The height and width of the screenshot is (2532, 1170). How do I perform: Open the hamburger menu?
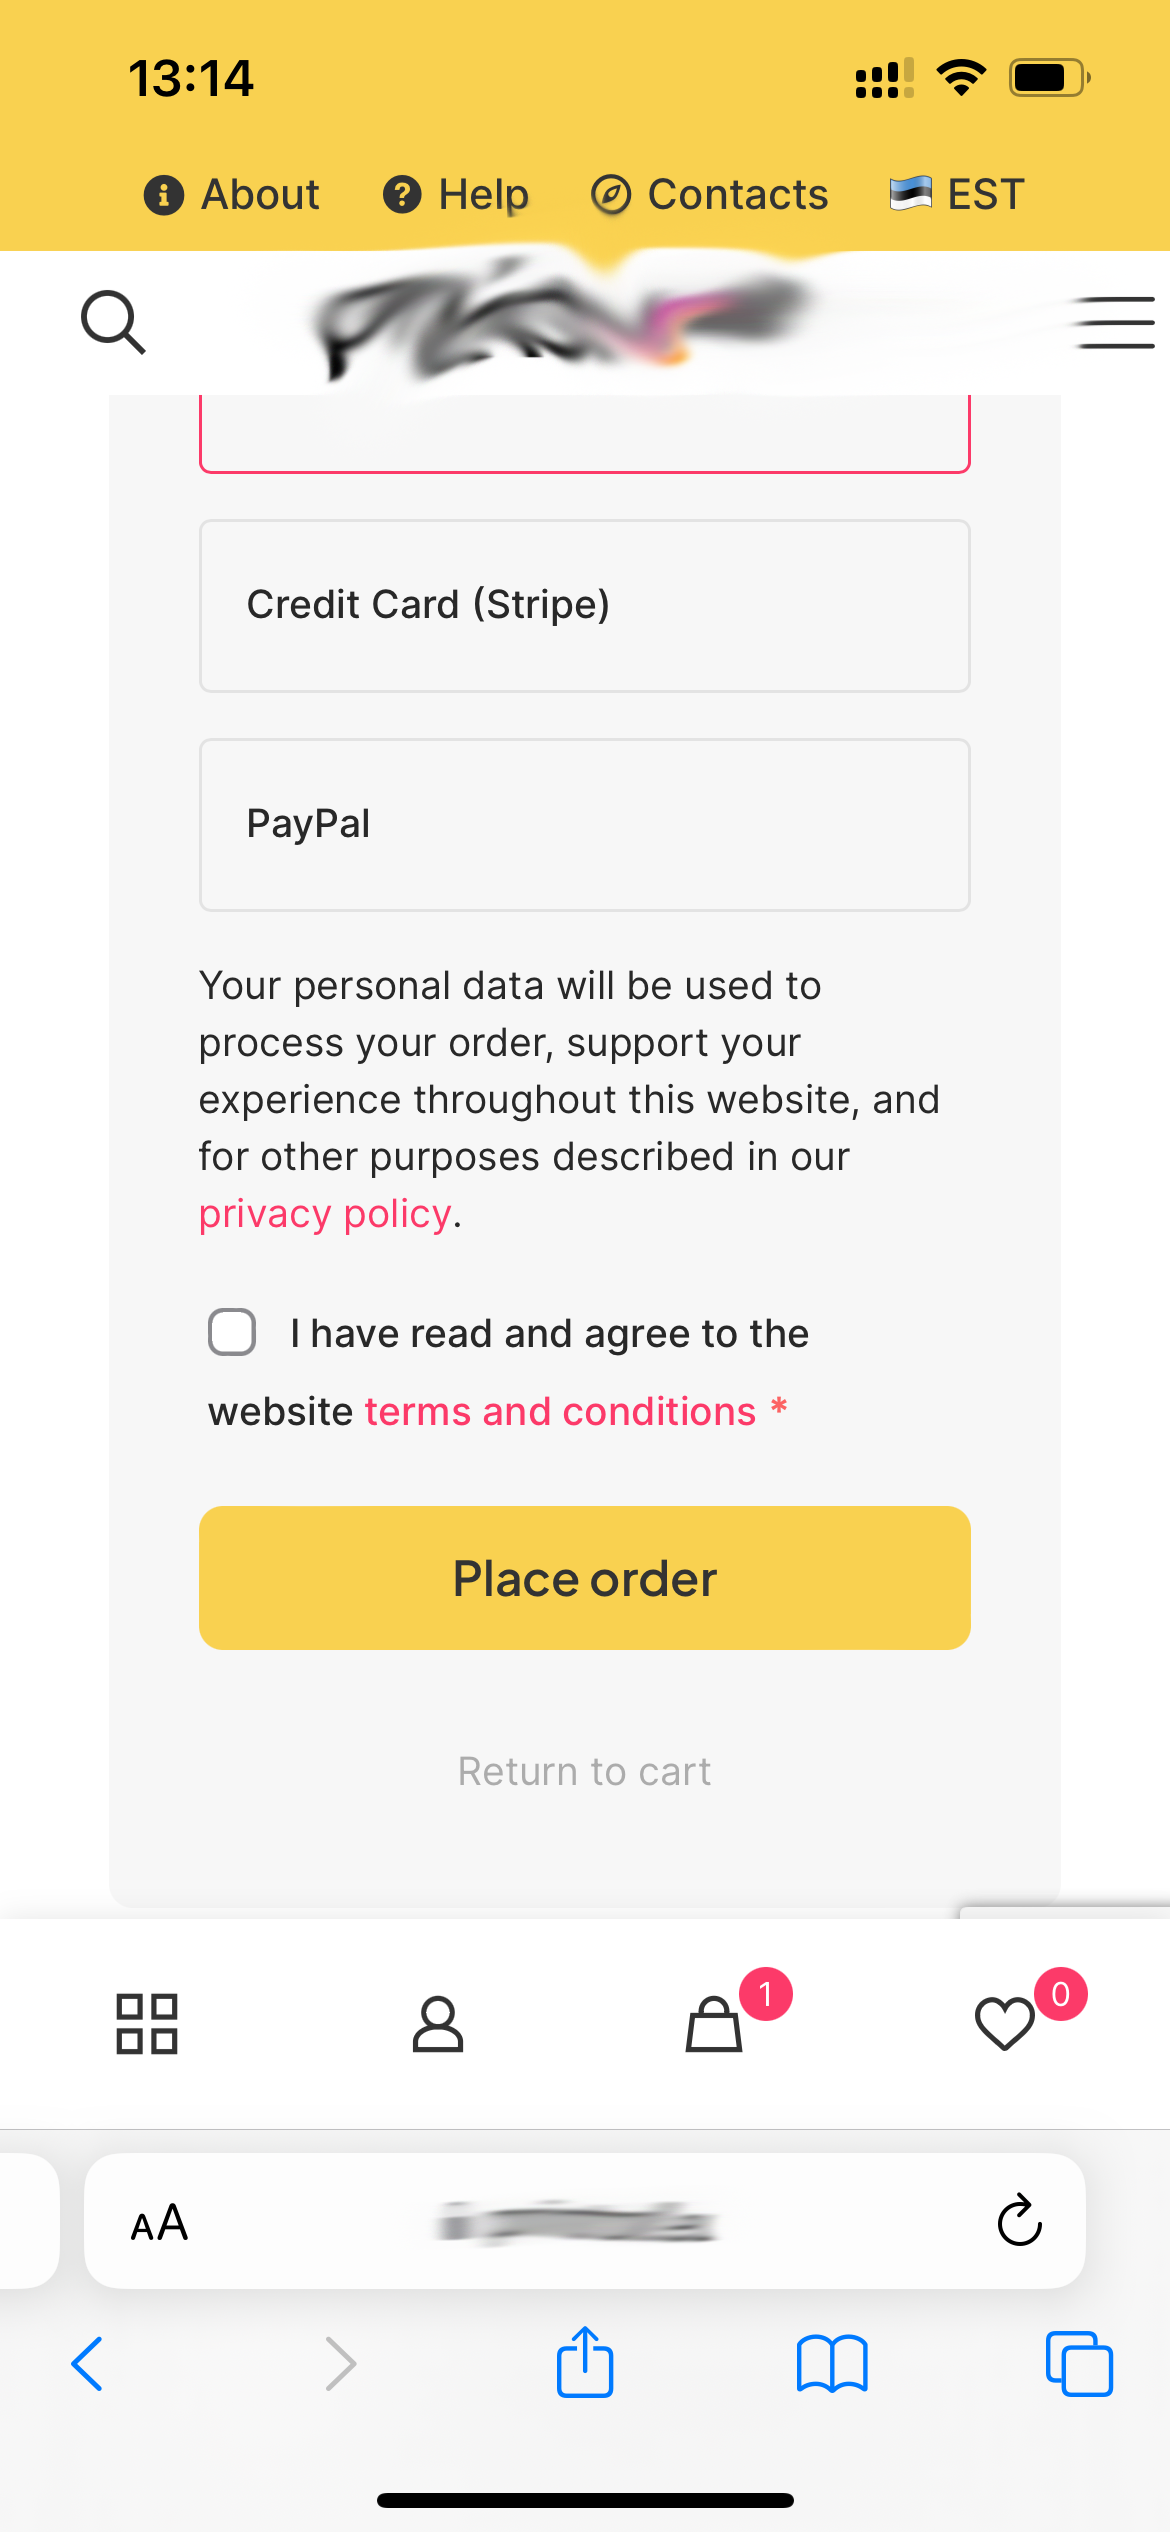(1112, 322)
